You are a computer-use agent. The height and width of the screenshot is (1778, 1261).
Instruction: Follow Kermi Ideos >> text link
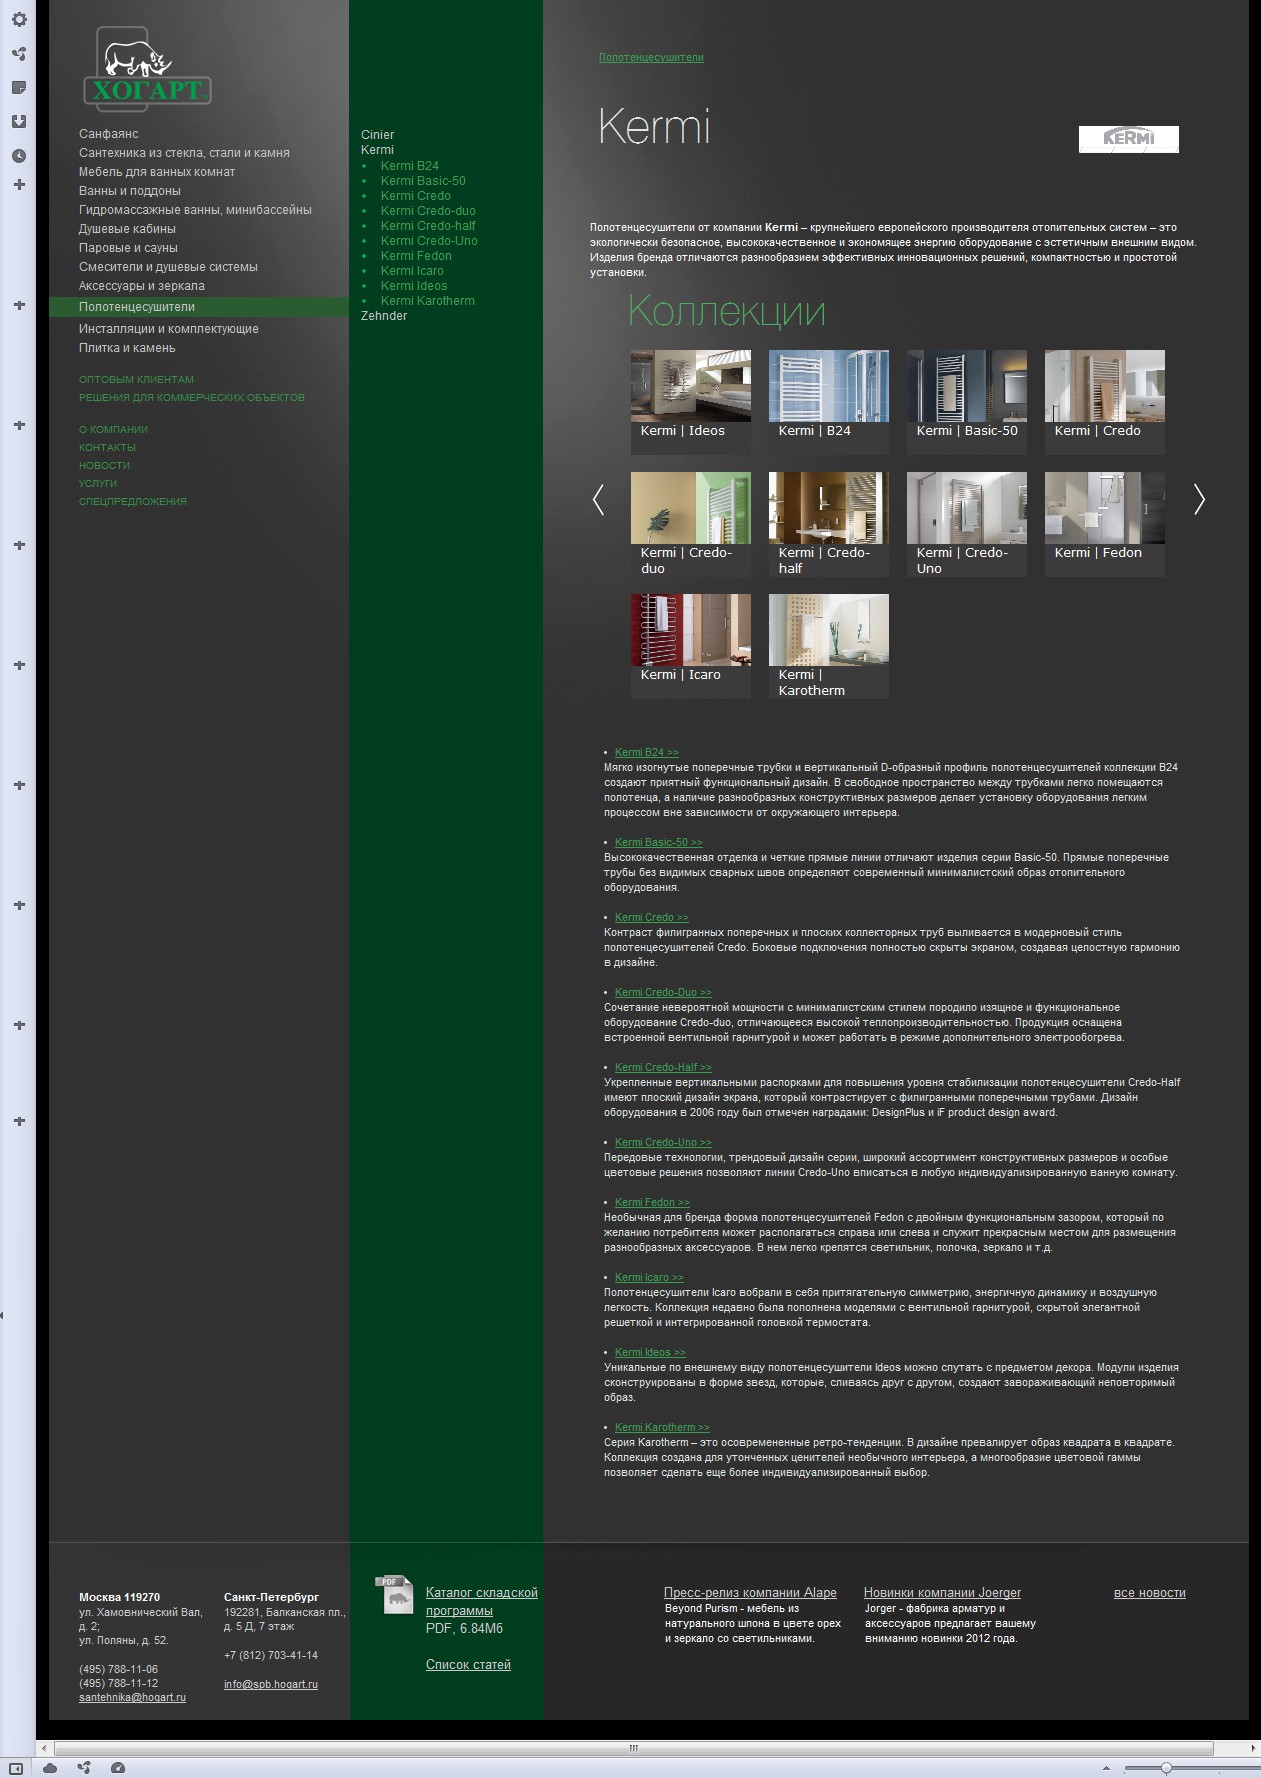click(650, 1353)
